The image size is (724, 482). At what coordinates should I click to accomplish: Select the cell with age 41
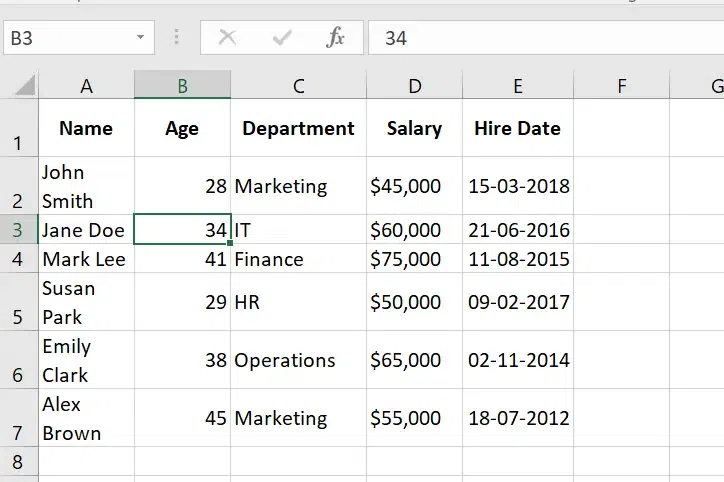click(182, 259)
